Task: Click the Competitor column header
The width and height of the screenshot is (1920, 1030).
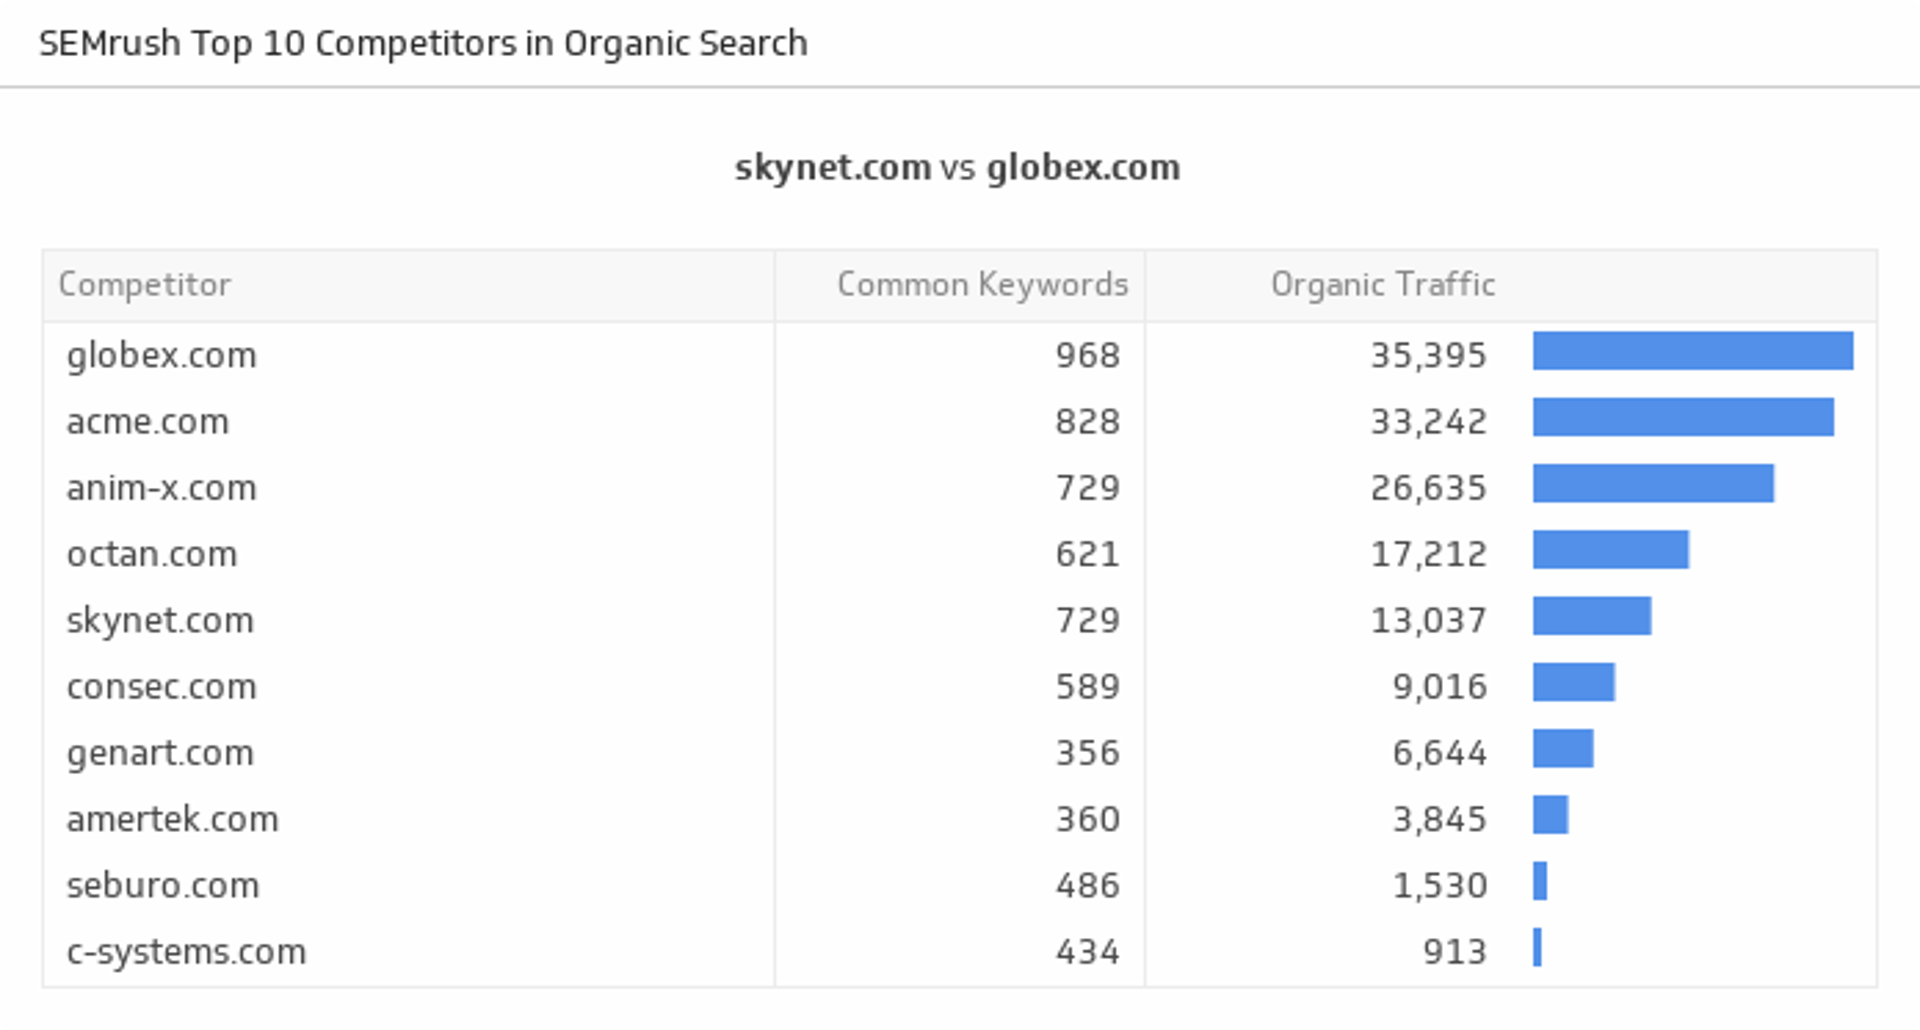Action: (145, 285)
